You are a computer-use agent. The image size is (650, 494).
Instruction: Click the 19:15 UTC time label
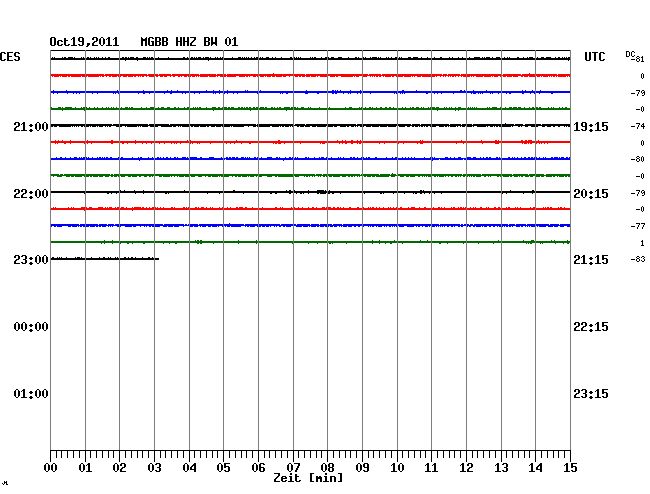[591, 126]
